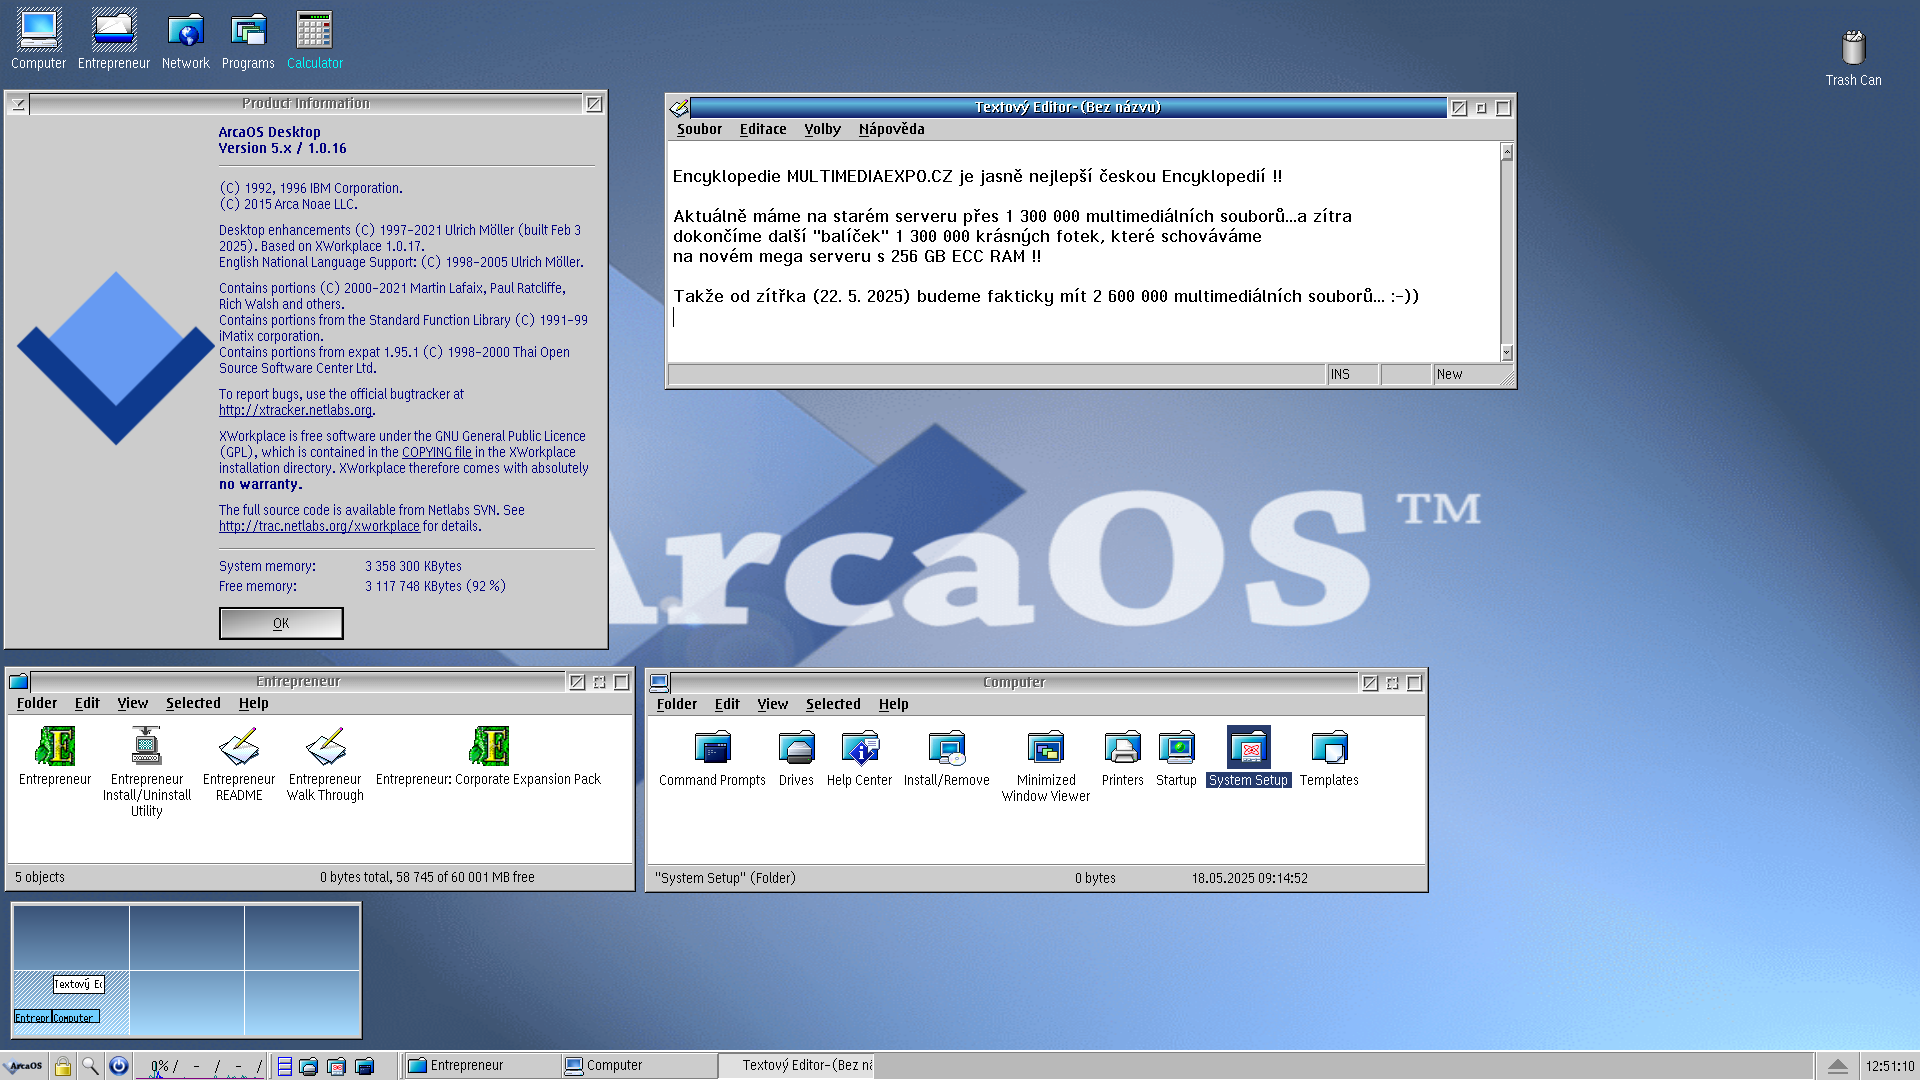Expand the tray arrow near the clock
The height and width of the screenshot is (1080, 1920).
(x=1837, y=1066)
